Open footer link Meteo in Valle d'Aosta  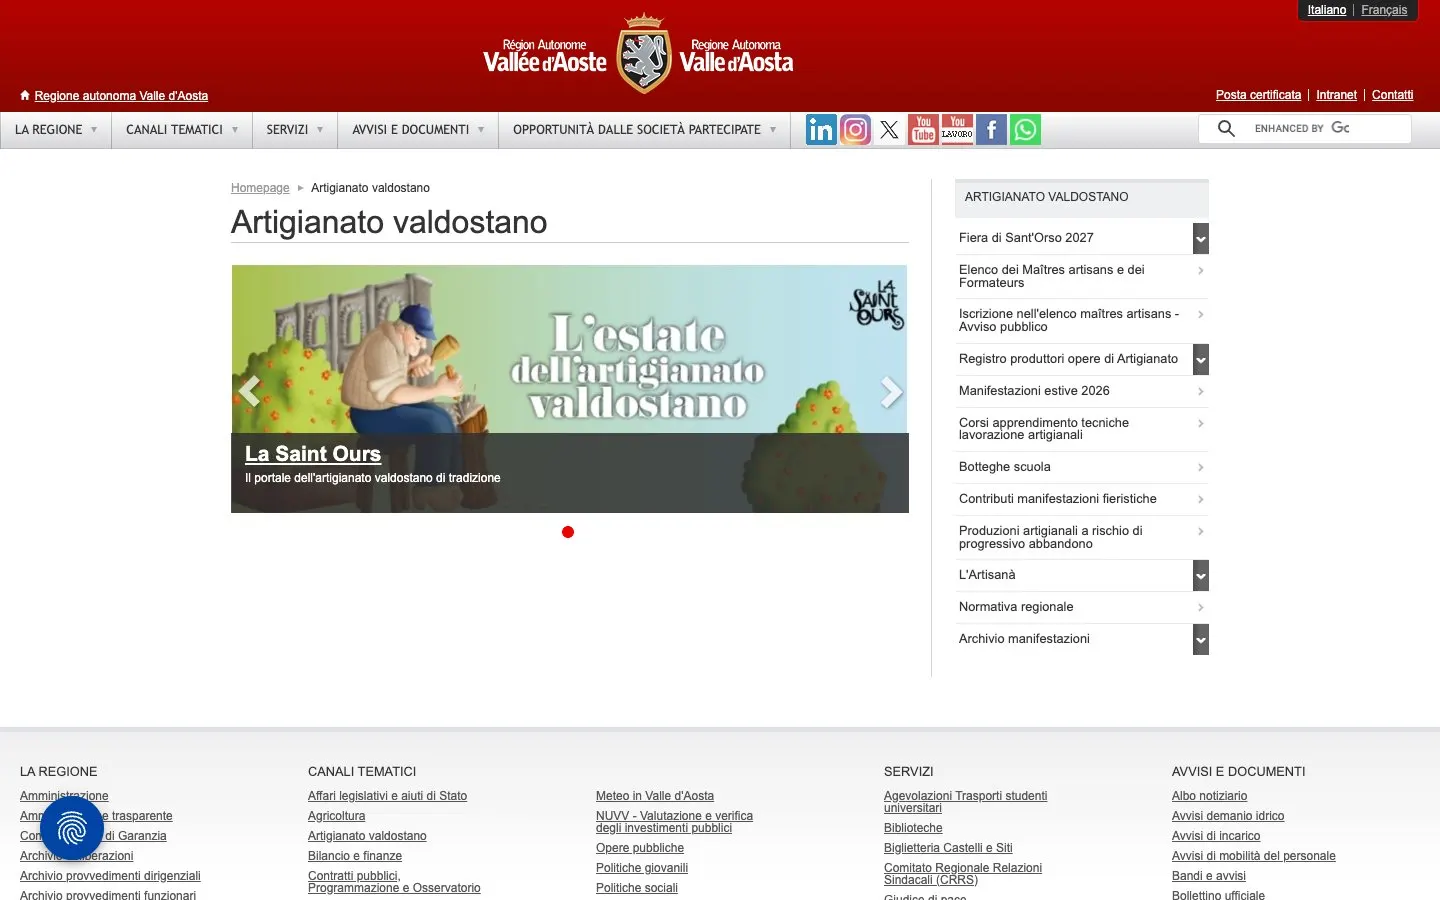(655, 796)
